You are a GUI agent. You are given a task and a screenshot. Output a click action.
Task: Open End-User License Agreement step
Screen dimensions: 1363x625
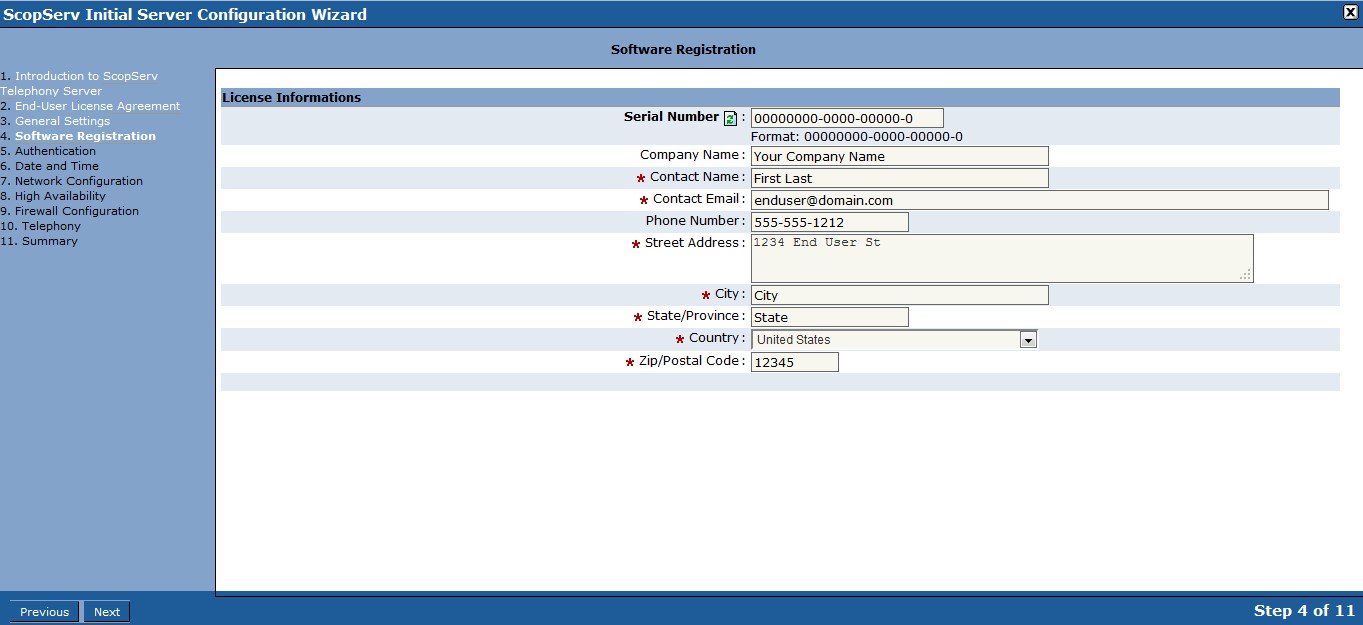pyautogui.click(x=97, y=106)
